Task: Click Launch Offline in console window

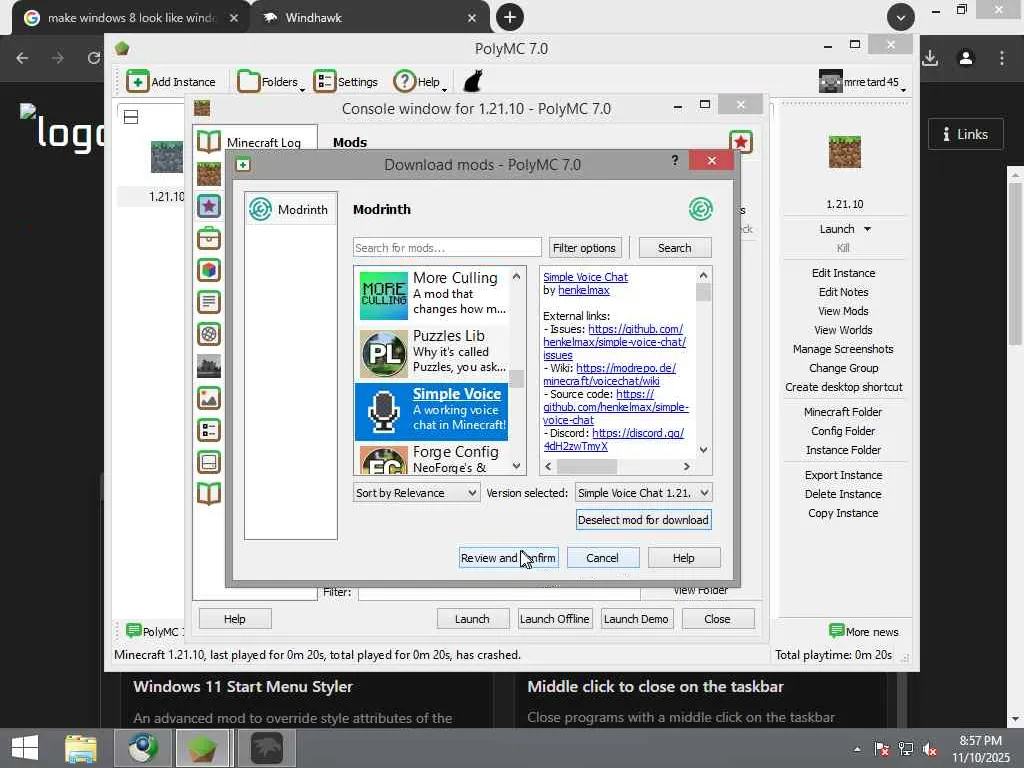Action: pos(554,619)
